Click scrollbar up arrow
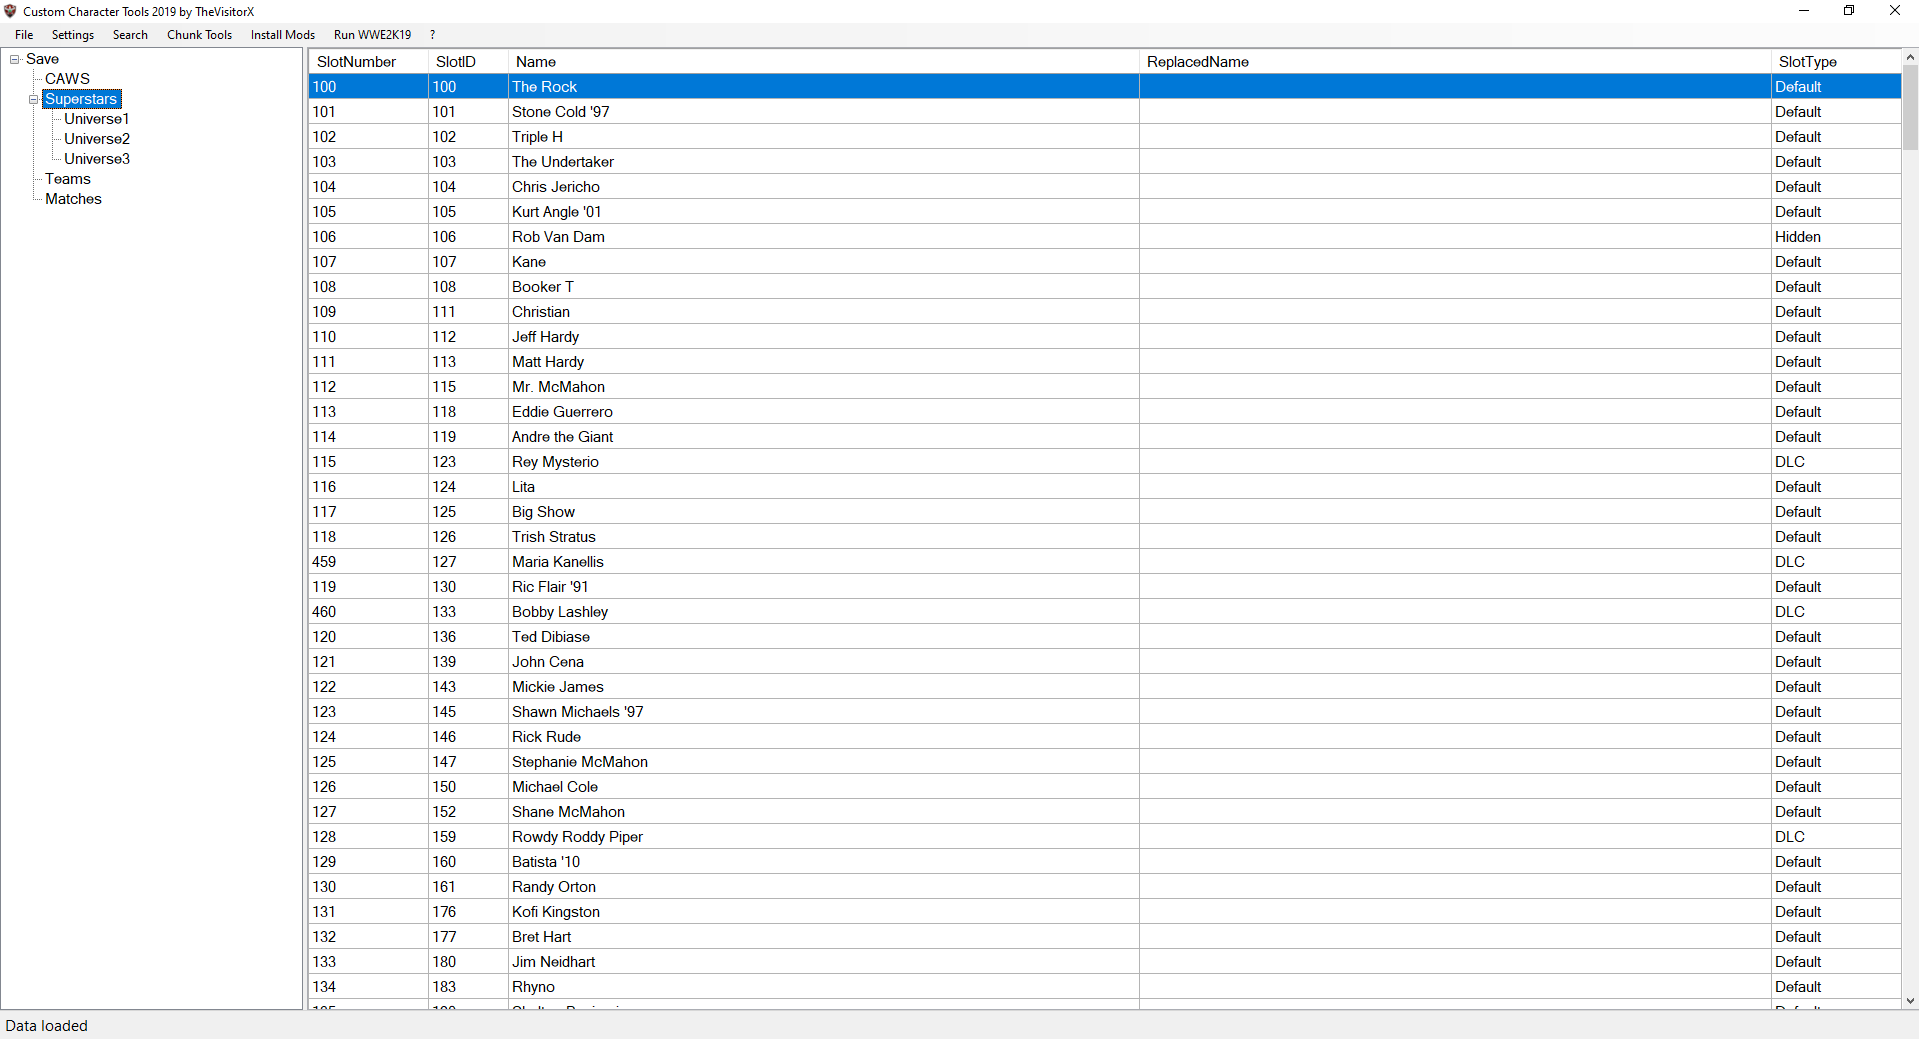Image resolution: width=1919 pixels, height=1039 pixels. [x=1910, y=57]
